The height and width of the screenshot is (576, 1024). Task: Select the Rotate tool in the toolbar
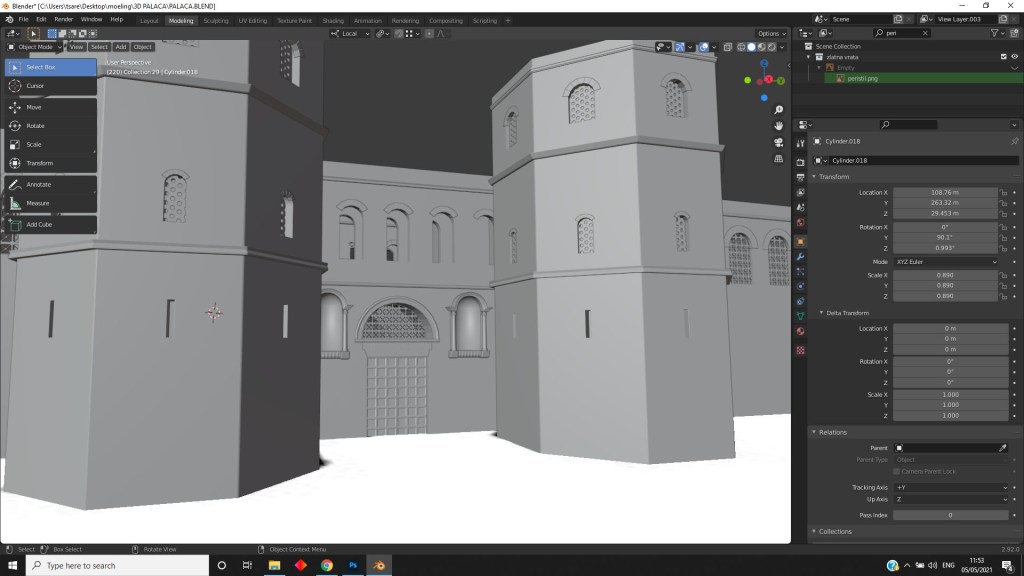pyautogui.click(x=34, y=125)
